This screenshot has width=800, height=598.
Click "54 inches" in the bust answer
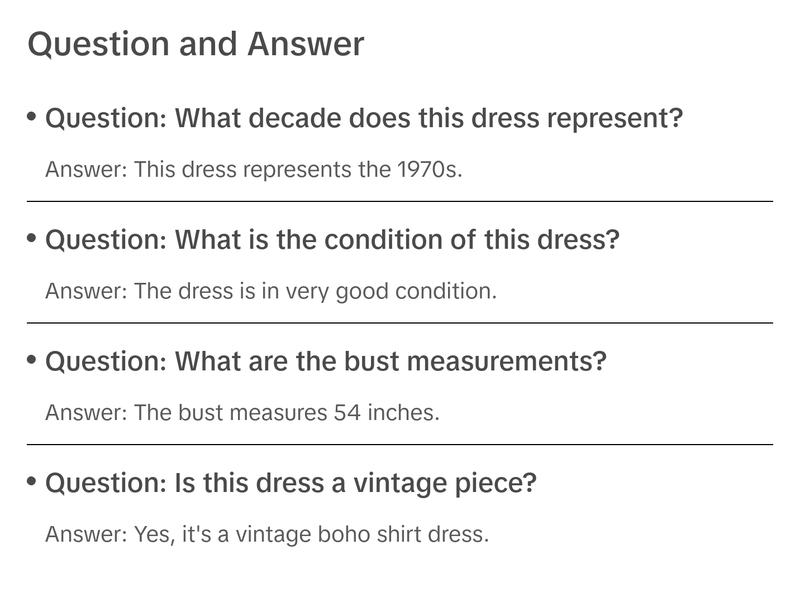pyautogui.click(x=386, y=412)
